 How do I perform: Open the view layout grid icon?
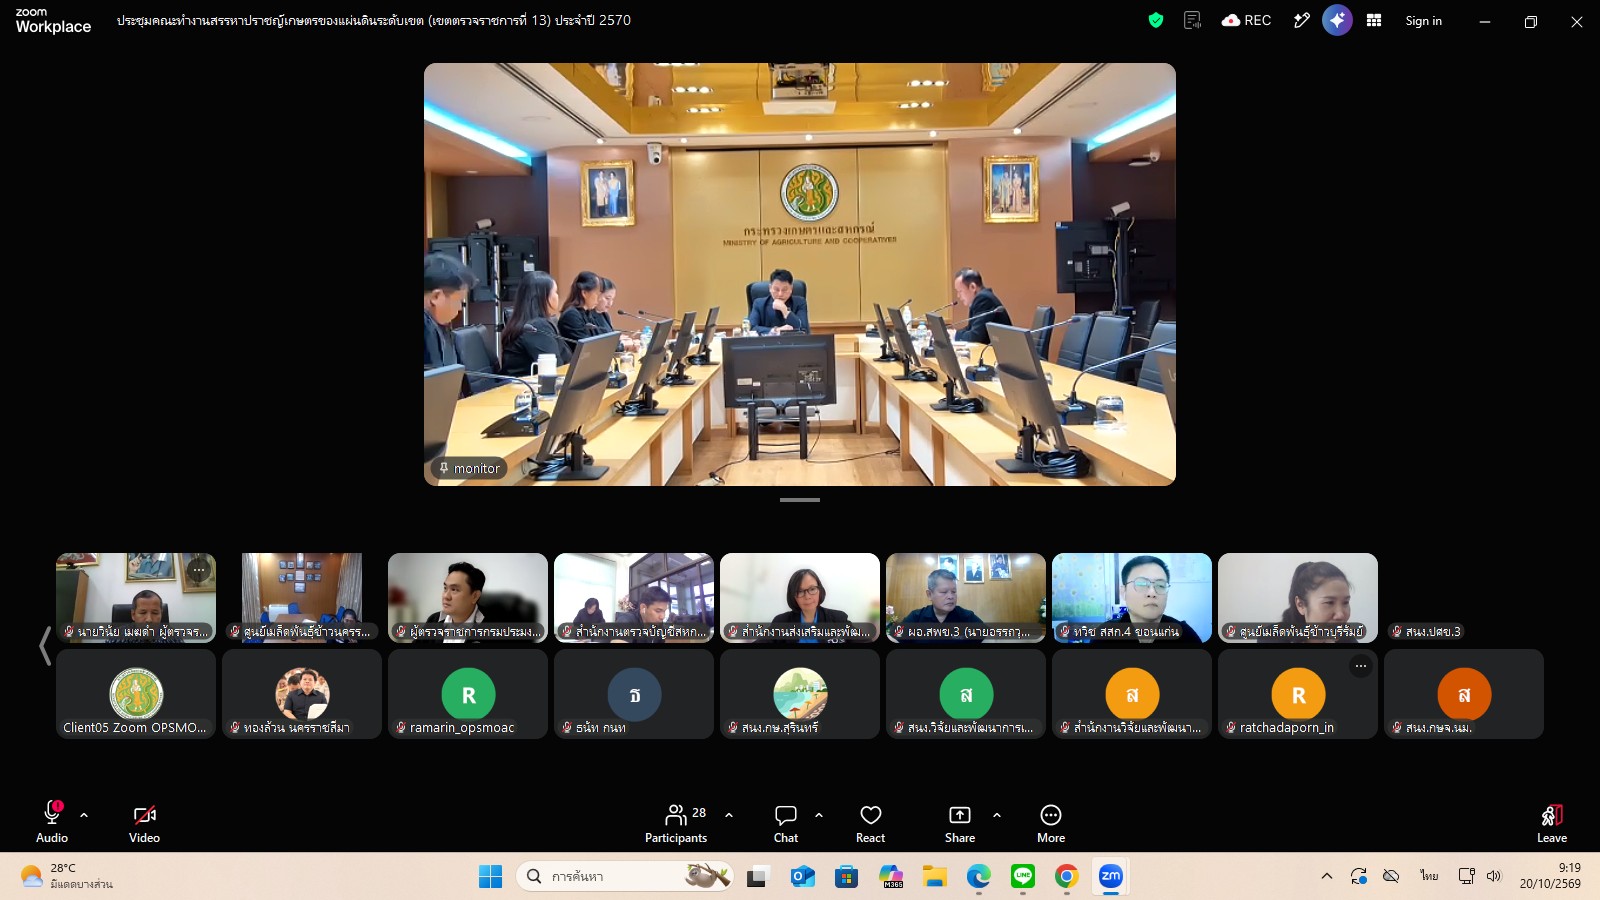[1374, 20]
